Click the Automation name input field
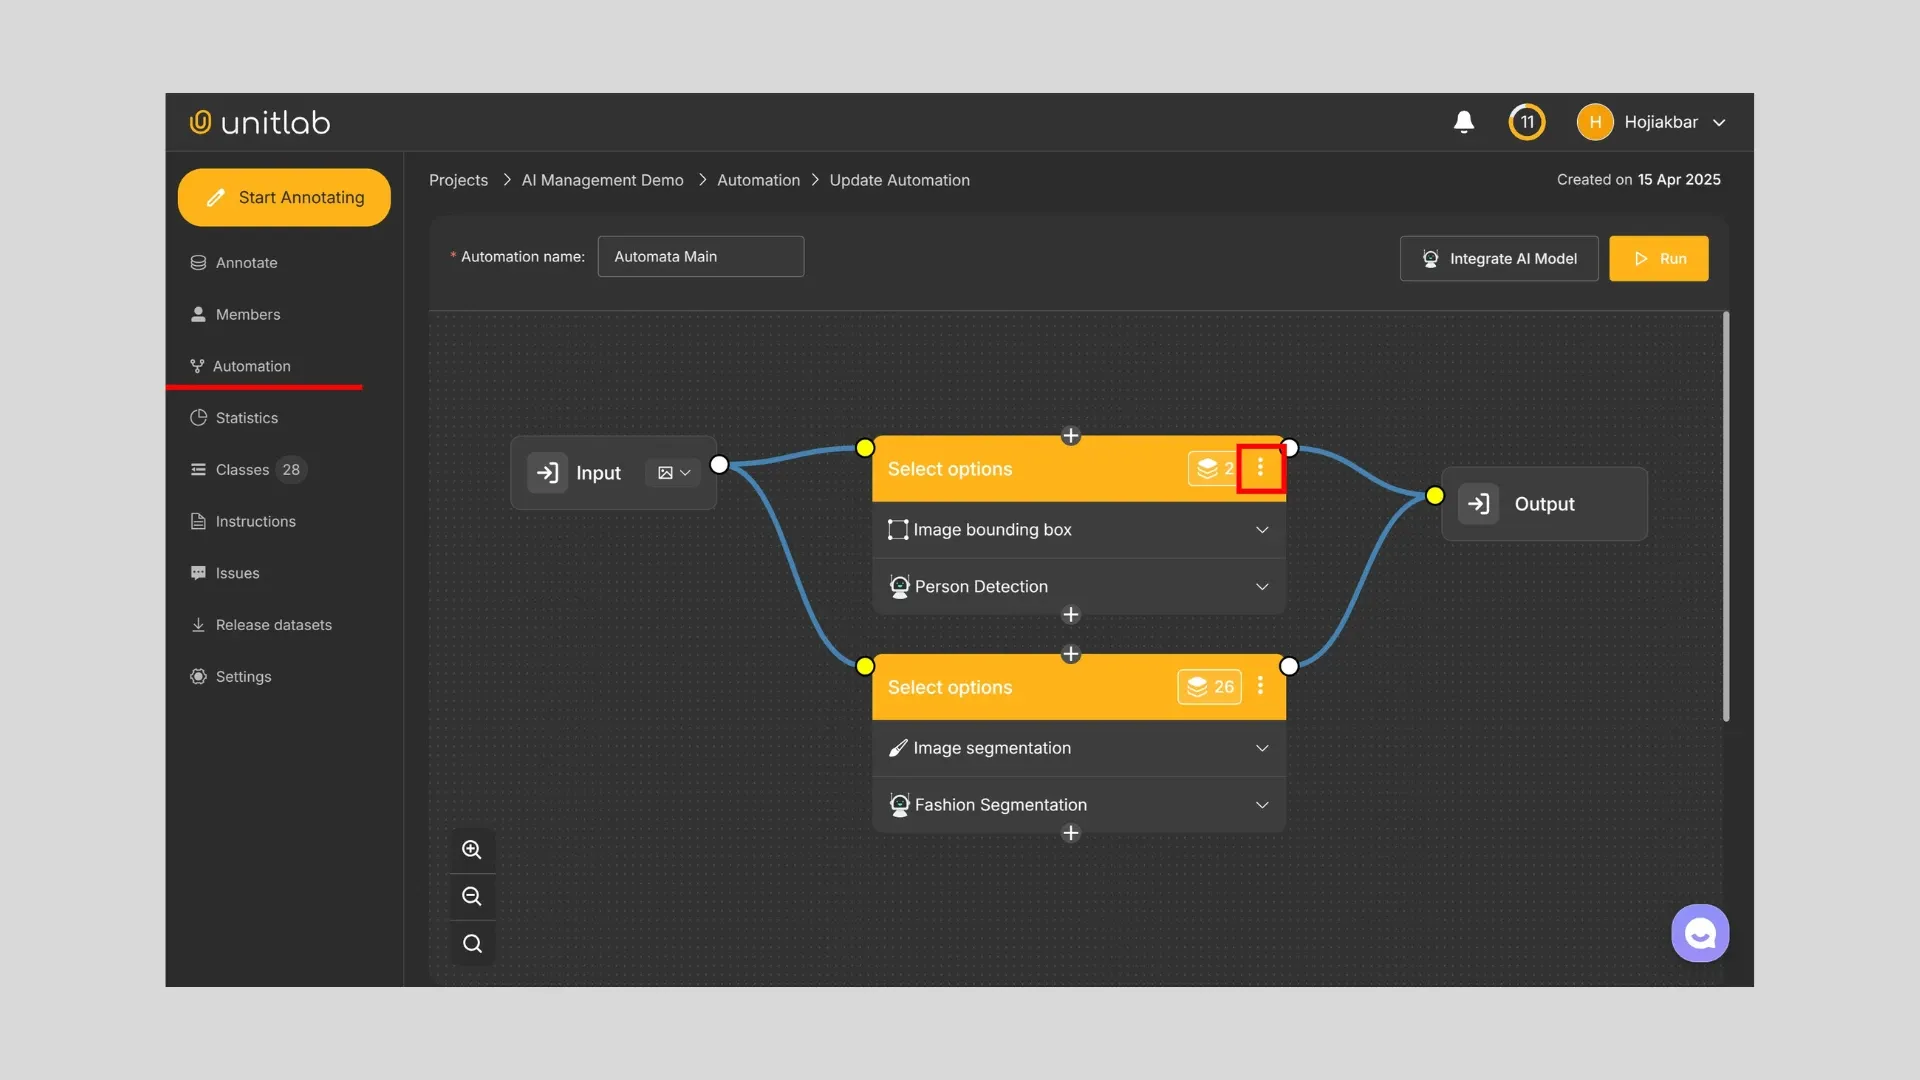Image resolution: width=1920 pixels, height=1080 pixels. (700, 256)
